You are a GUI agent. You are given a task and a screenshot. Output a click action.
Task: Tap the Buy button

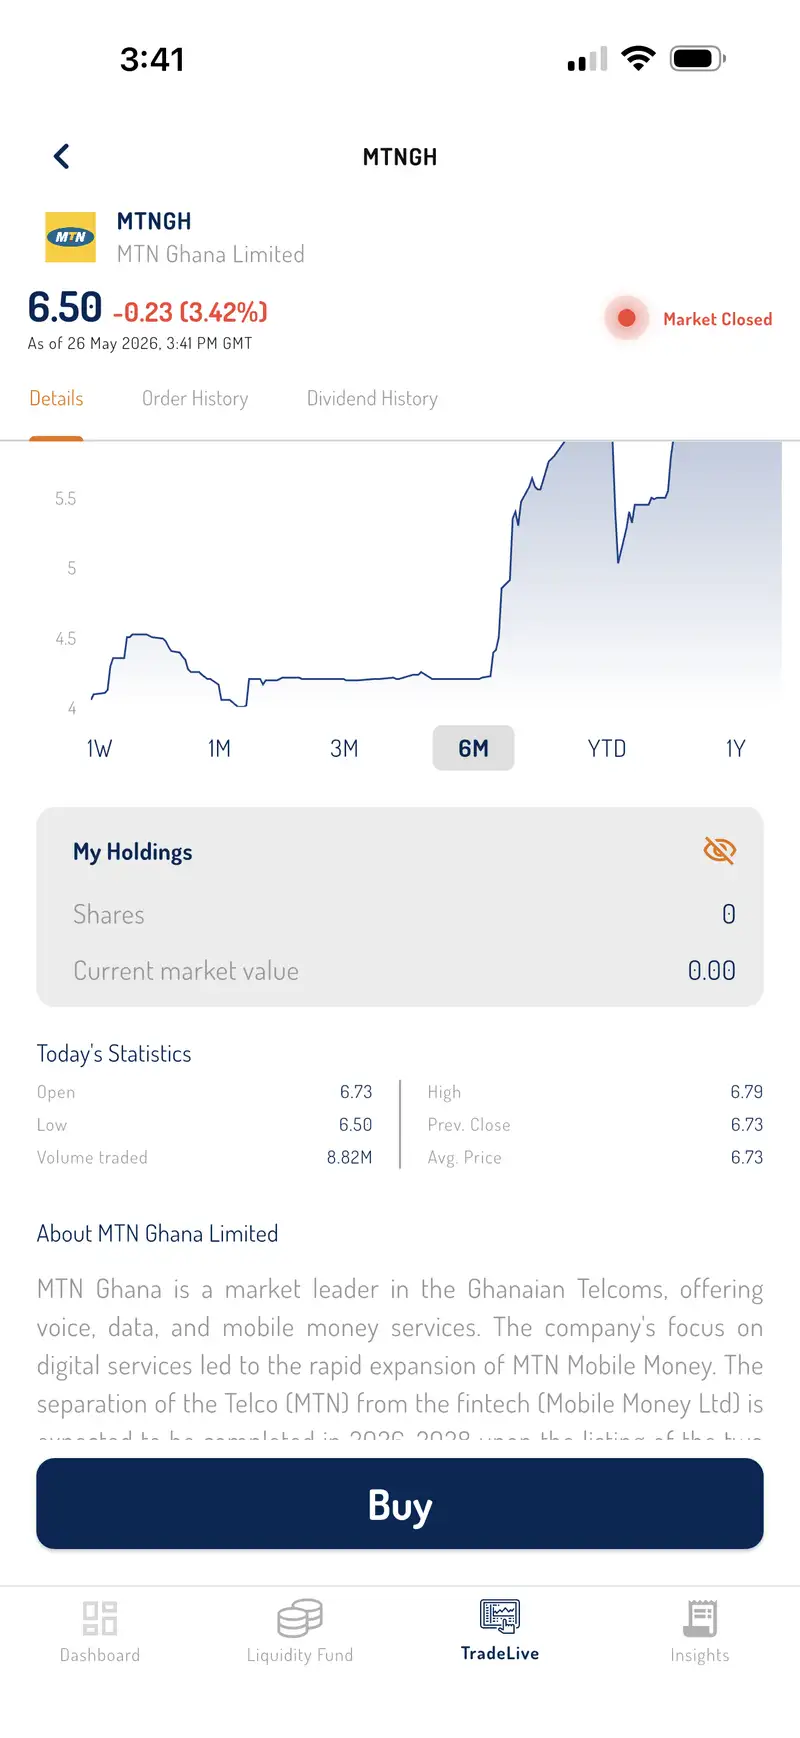(400, 1504)
